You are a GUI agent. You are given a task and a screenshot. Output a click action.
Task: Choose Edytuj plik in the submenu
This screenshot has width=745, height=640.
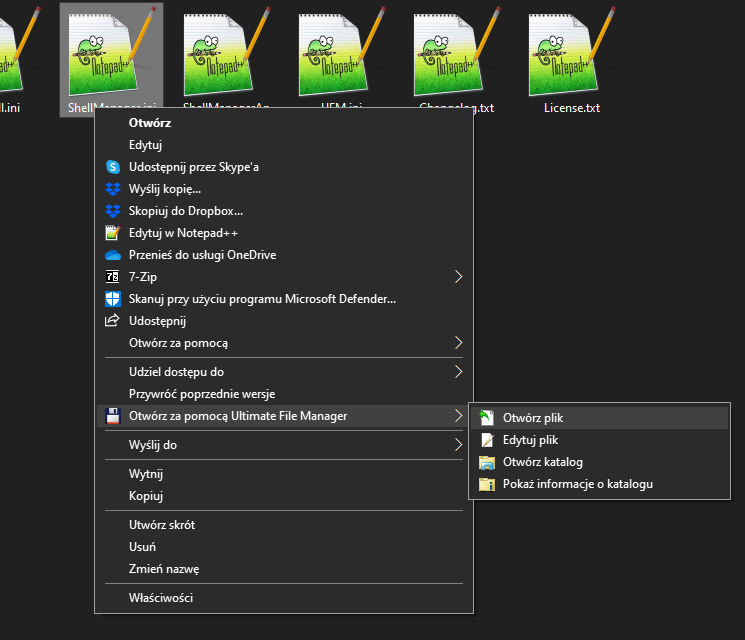tap(599, 440)
